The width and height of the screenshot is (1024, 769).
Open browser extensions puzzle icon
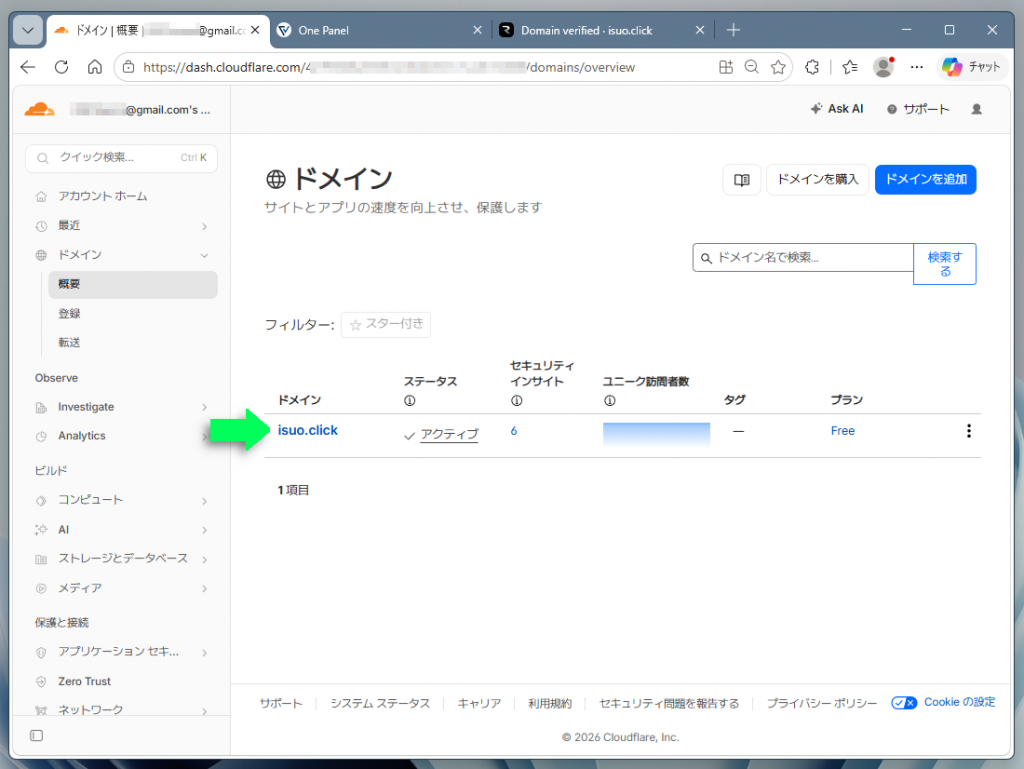(812, 67)
